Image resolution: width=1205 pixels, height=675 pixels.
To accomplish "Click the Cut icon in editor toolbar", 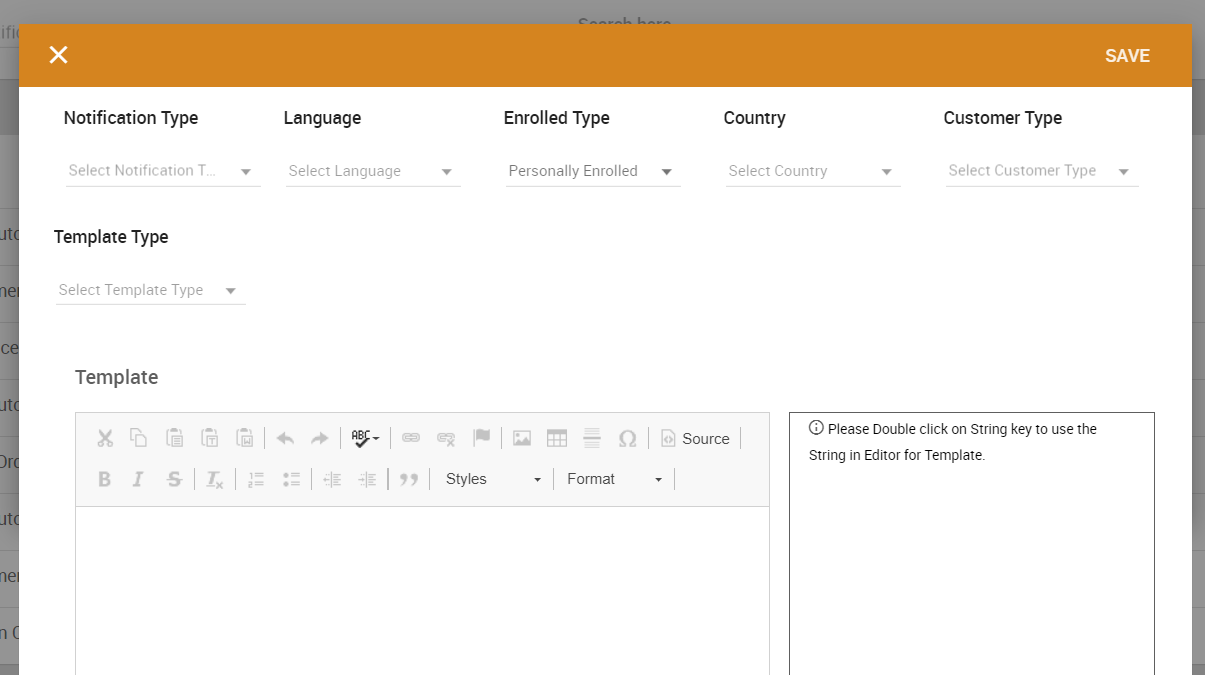I will 105,438.
